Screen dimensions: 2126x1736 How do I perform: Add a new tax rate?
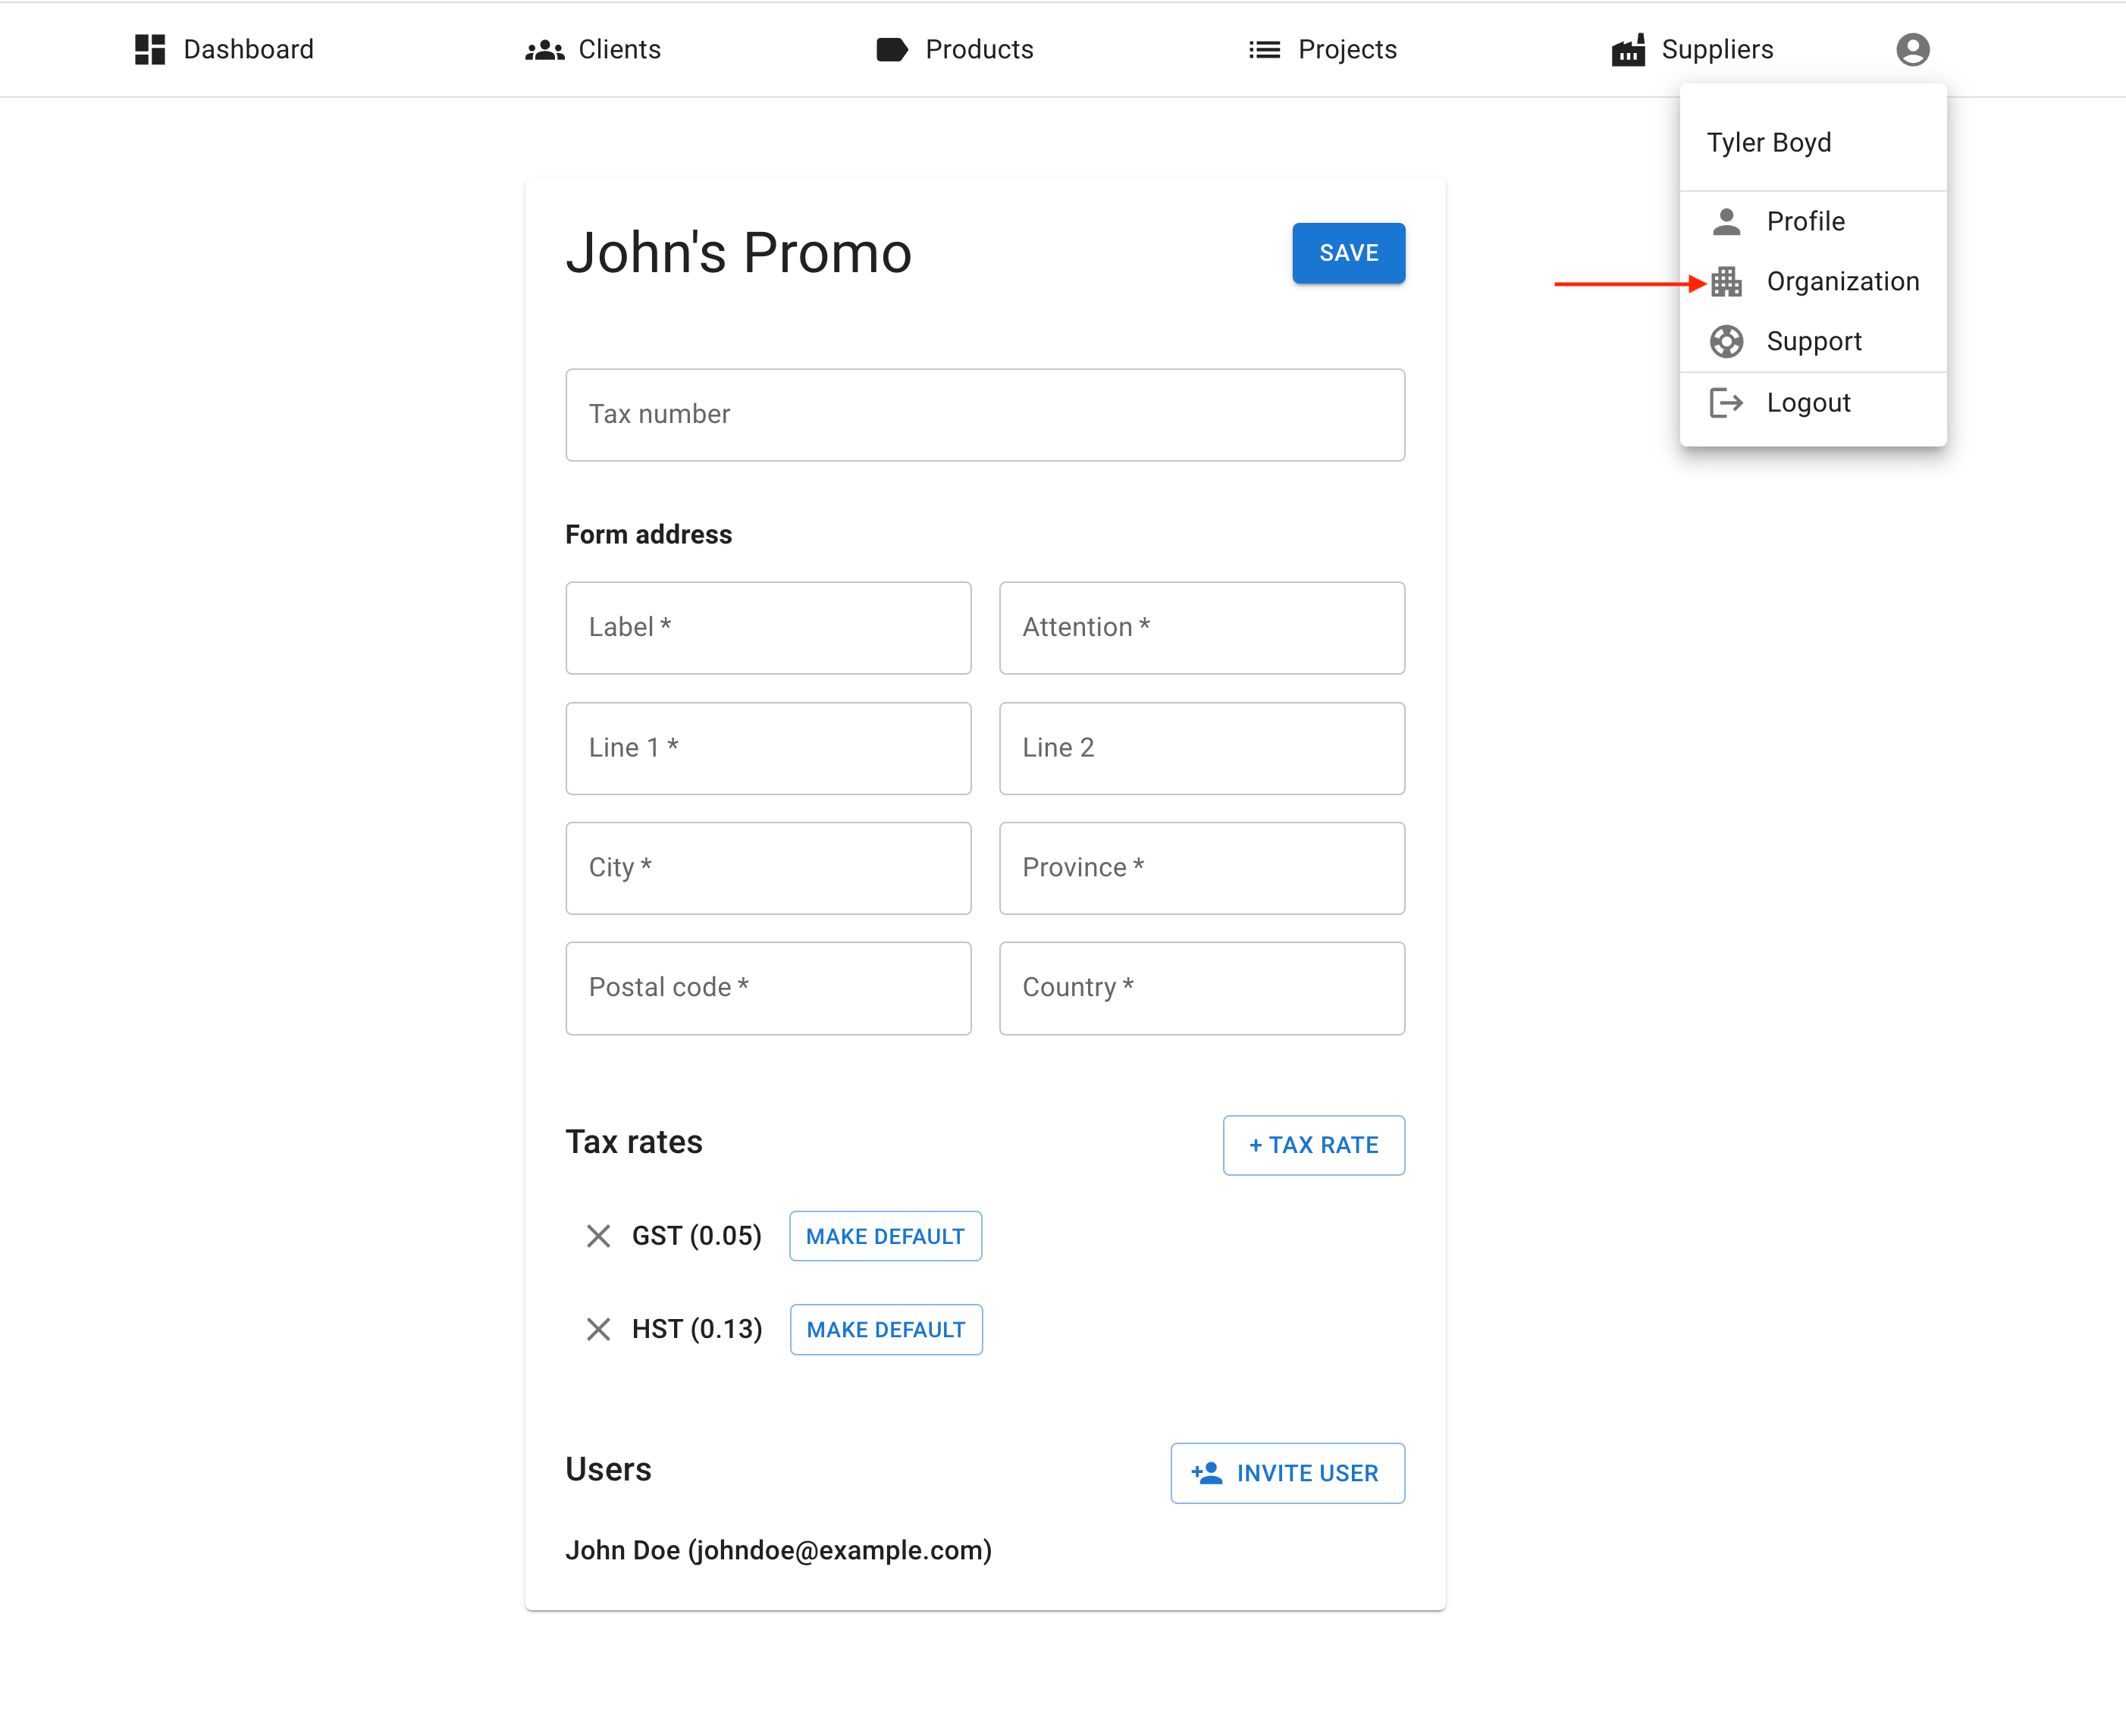point(1313,1145)
